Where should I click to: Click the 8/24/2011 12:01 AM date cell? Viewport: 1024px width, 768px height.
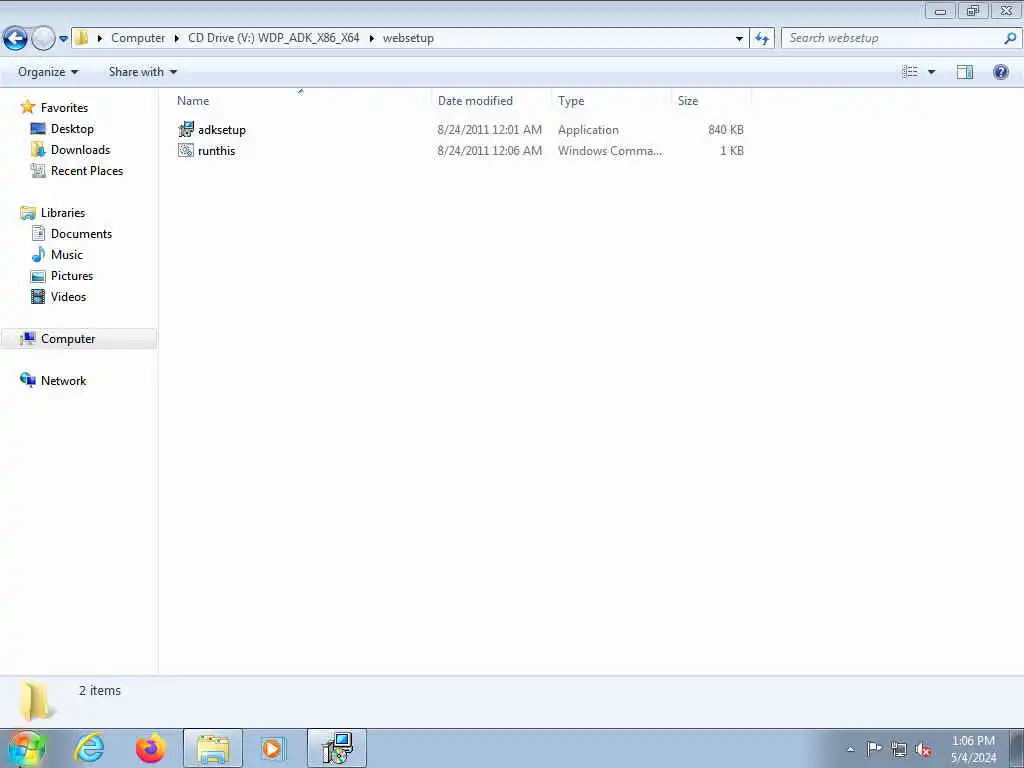pos(490,129)
